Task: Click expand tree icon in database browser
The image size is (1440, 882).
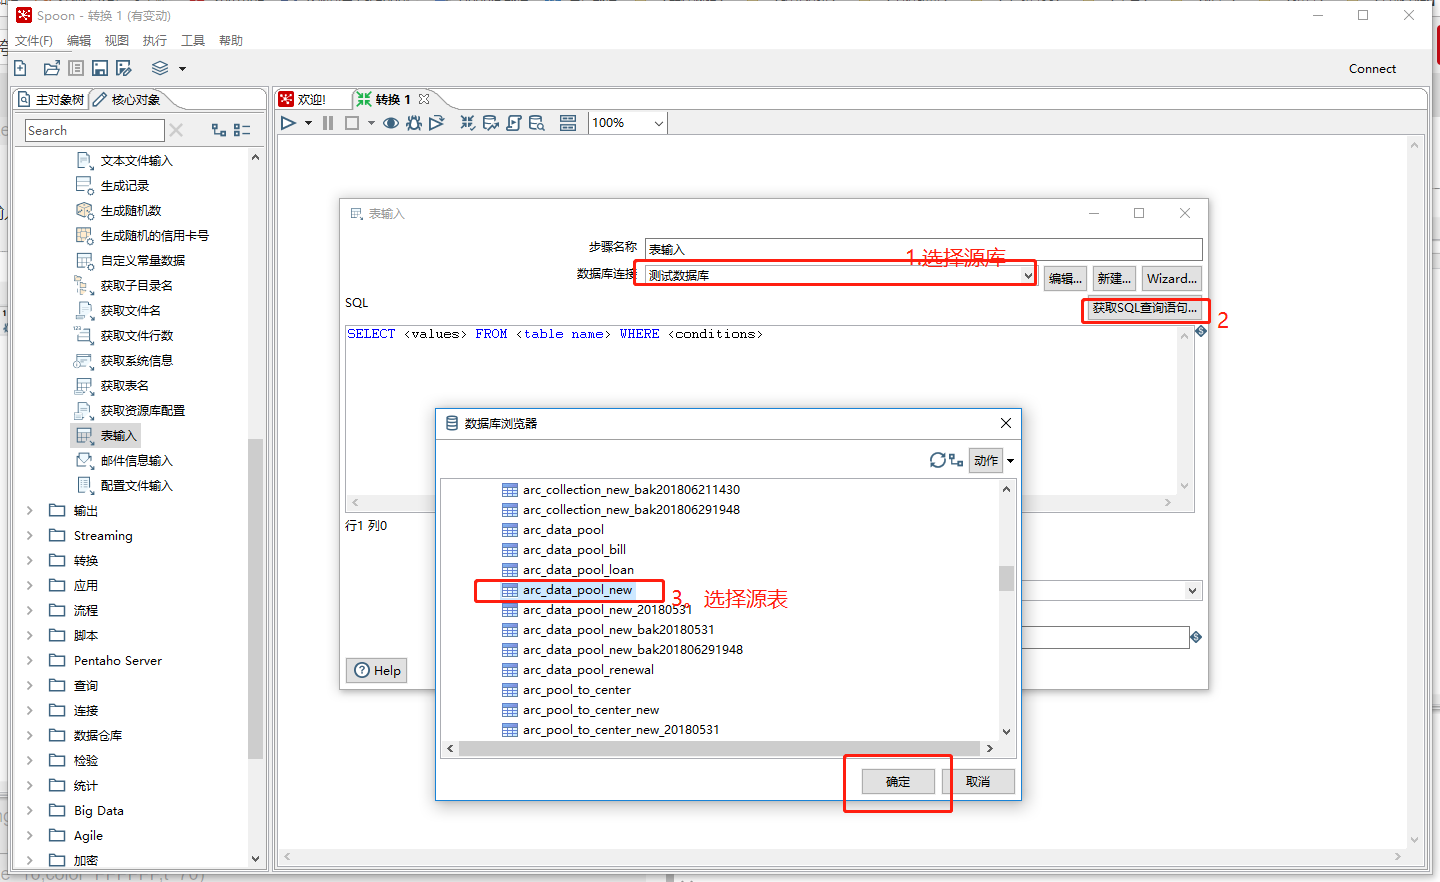Action: [956, 460]
